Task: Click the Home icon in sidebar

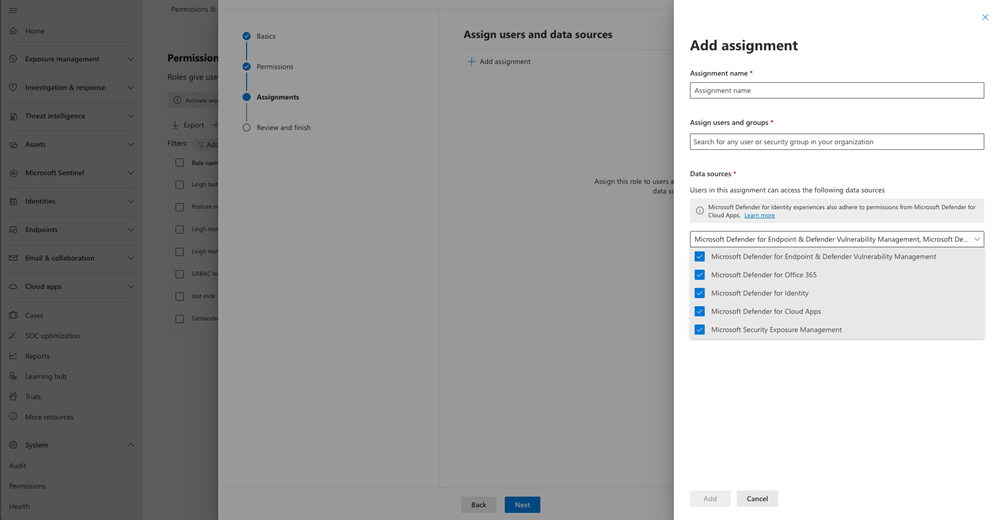Action: pos(13,31)
